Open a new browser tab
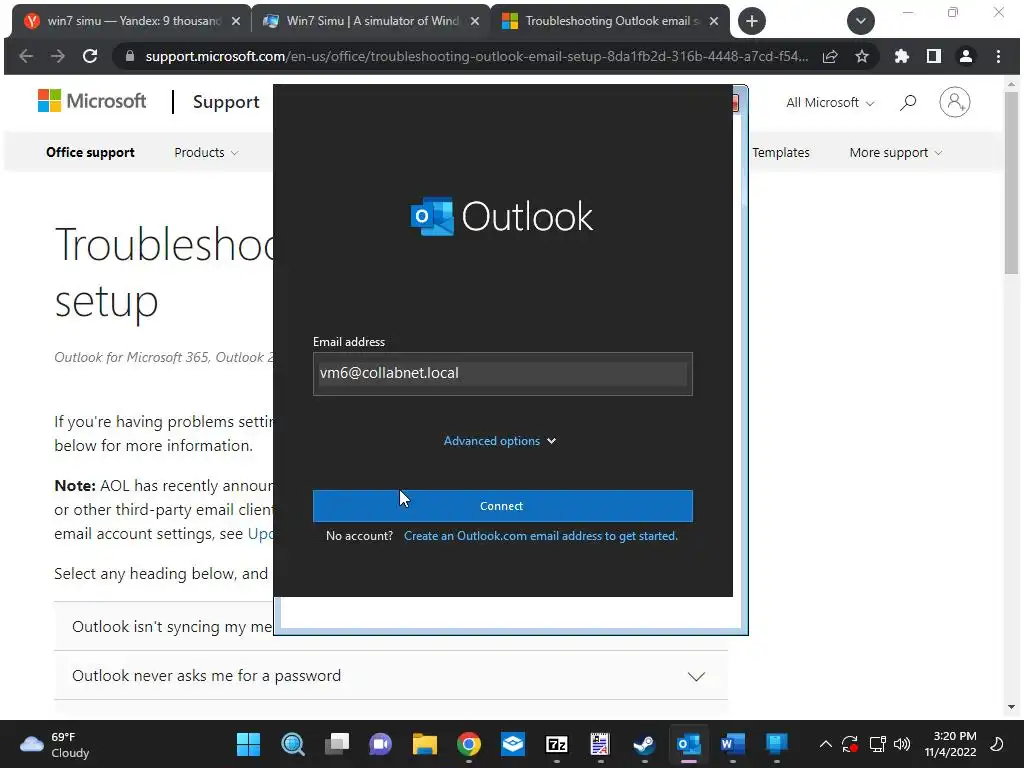Image resolution: width=1024 pixels, height=768 pixels. [x=752, y=21]
